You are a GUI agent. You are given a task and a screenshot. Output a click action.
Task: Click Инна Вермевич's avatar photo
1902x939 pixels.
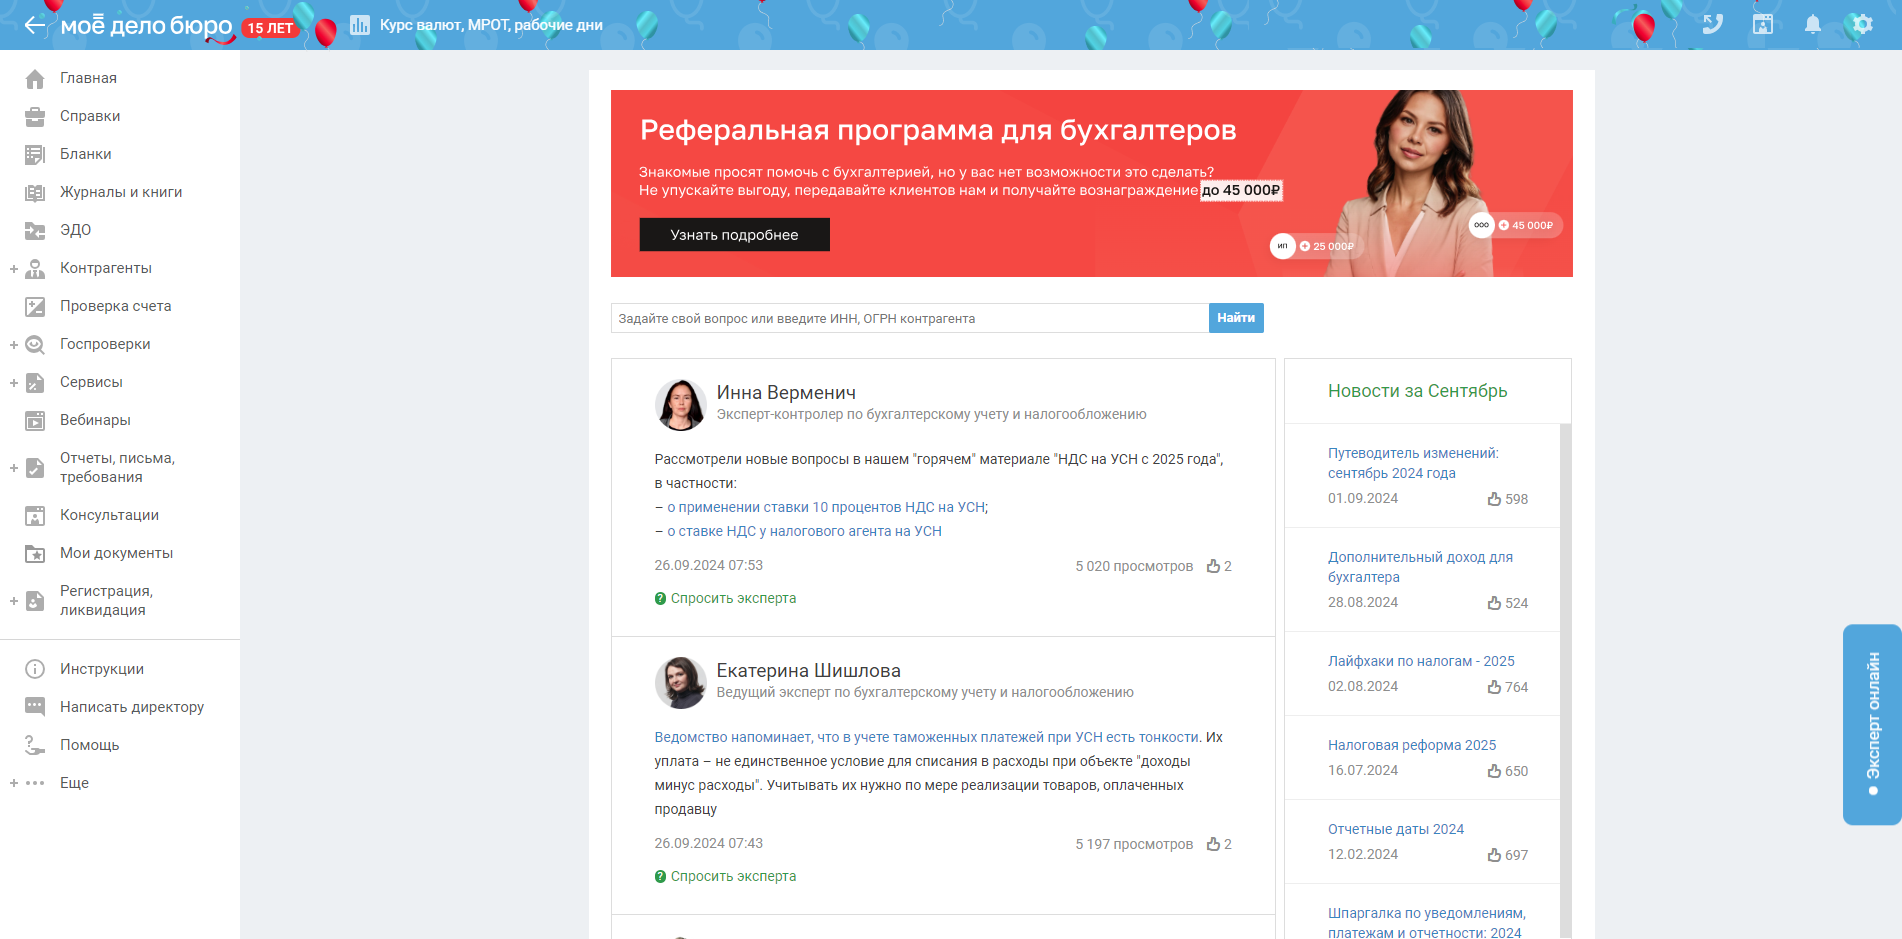point(680,405)
